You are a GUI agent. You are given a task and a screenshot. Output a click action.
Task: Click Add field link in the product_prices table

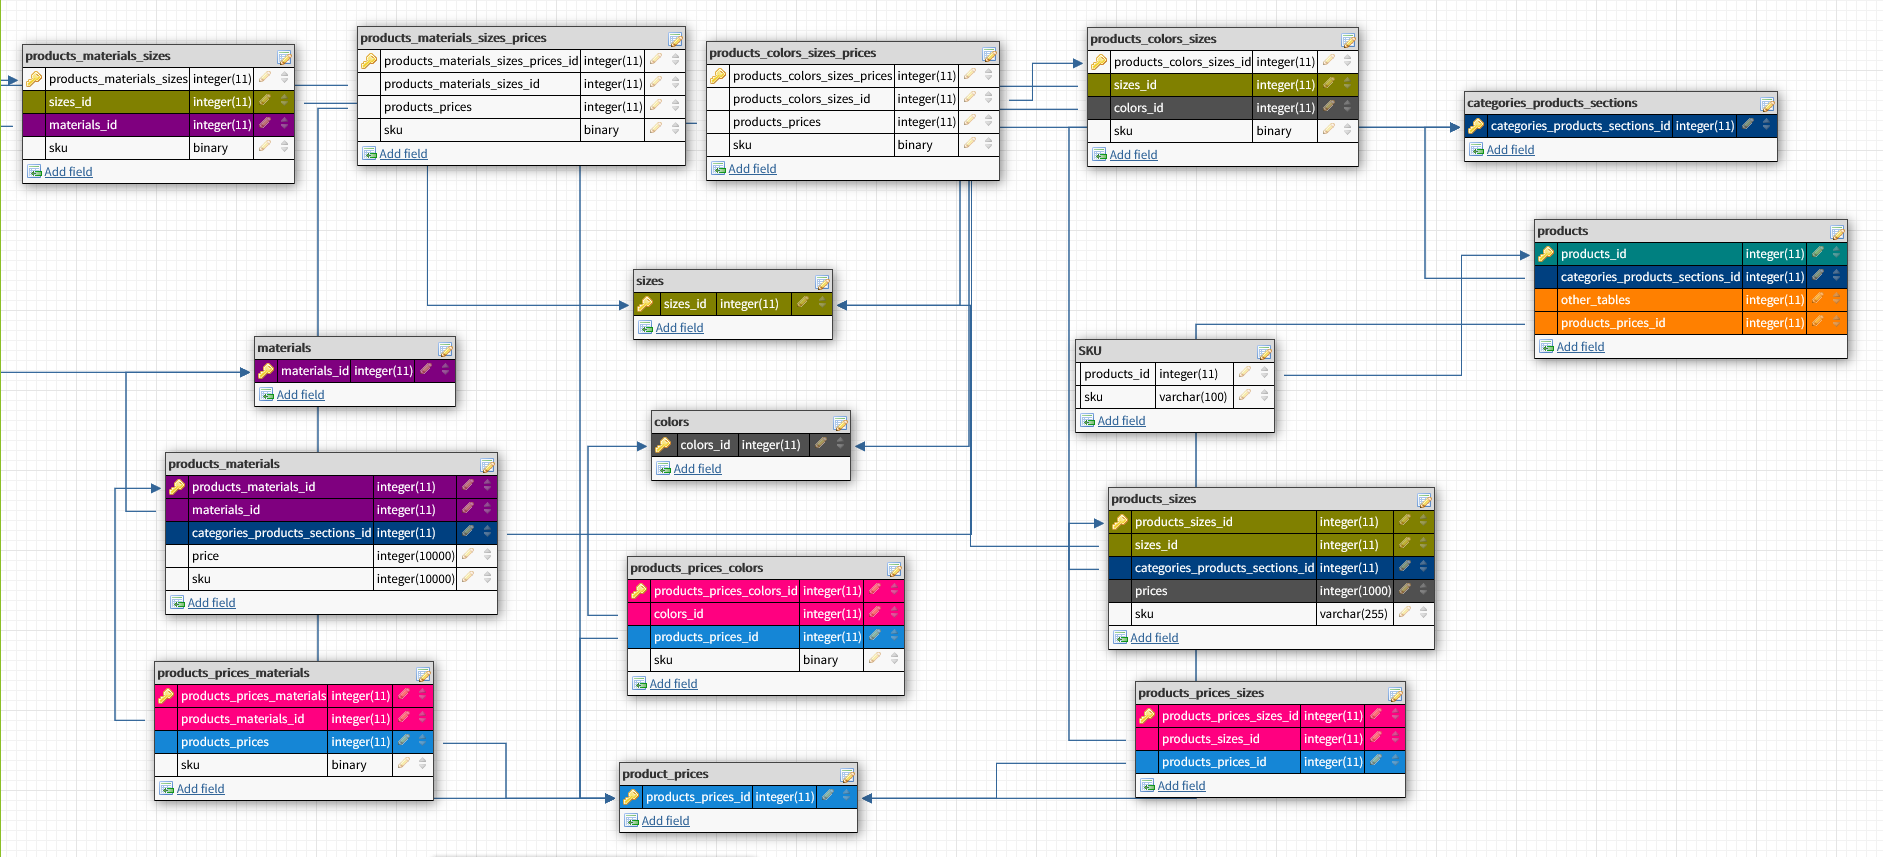tap(665, 821)
